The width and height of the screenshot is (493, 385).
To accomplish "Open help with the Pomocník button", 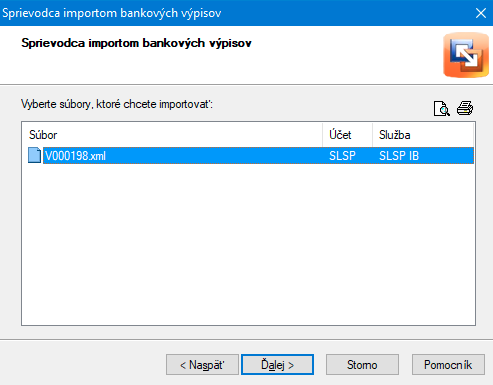I will tap(448, 365).
